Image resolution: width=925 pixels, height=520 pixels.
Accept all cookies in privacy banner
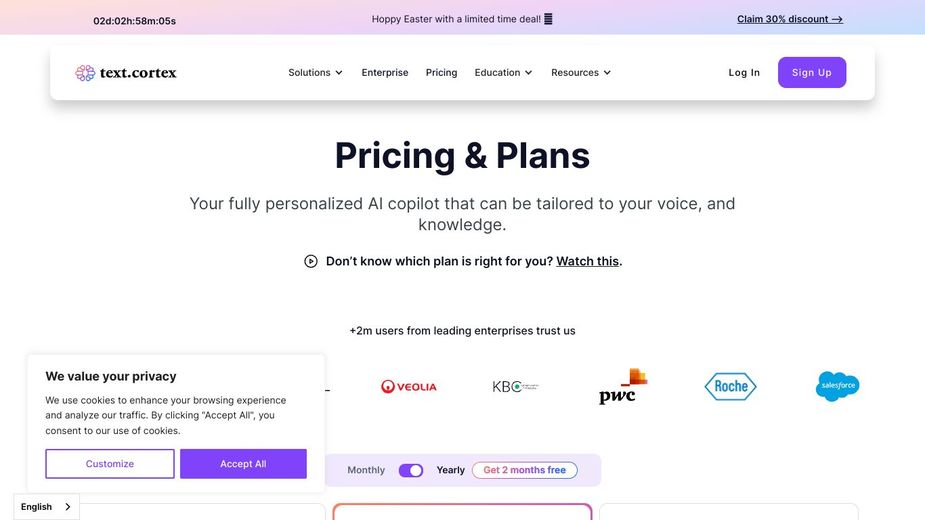tap(243, 464)
